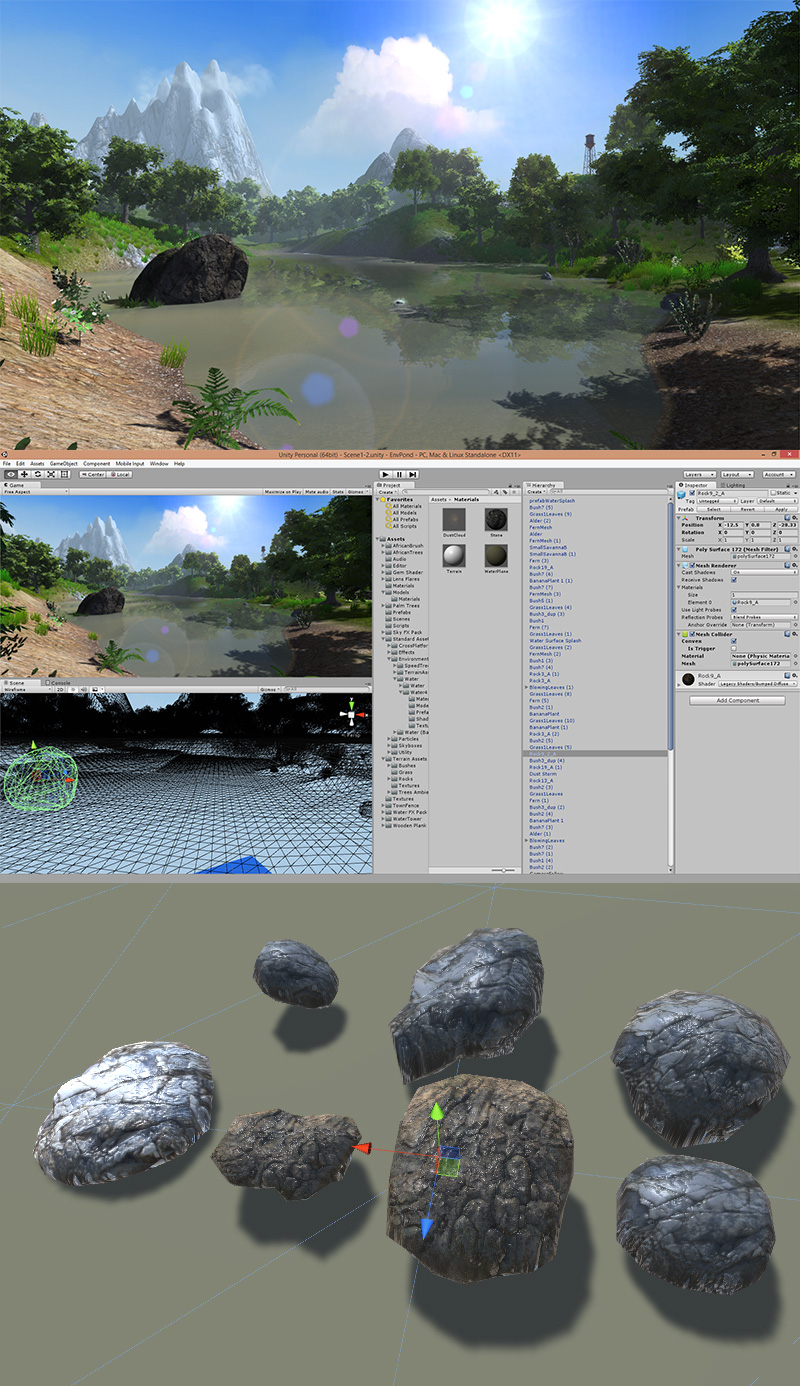800x1386 pixels.
Task: Switch to the Console tab
Action: [60, 683]
